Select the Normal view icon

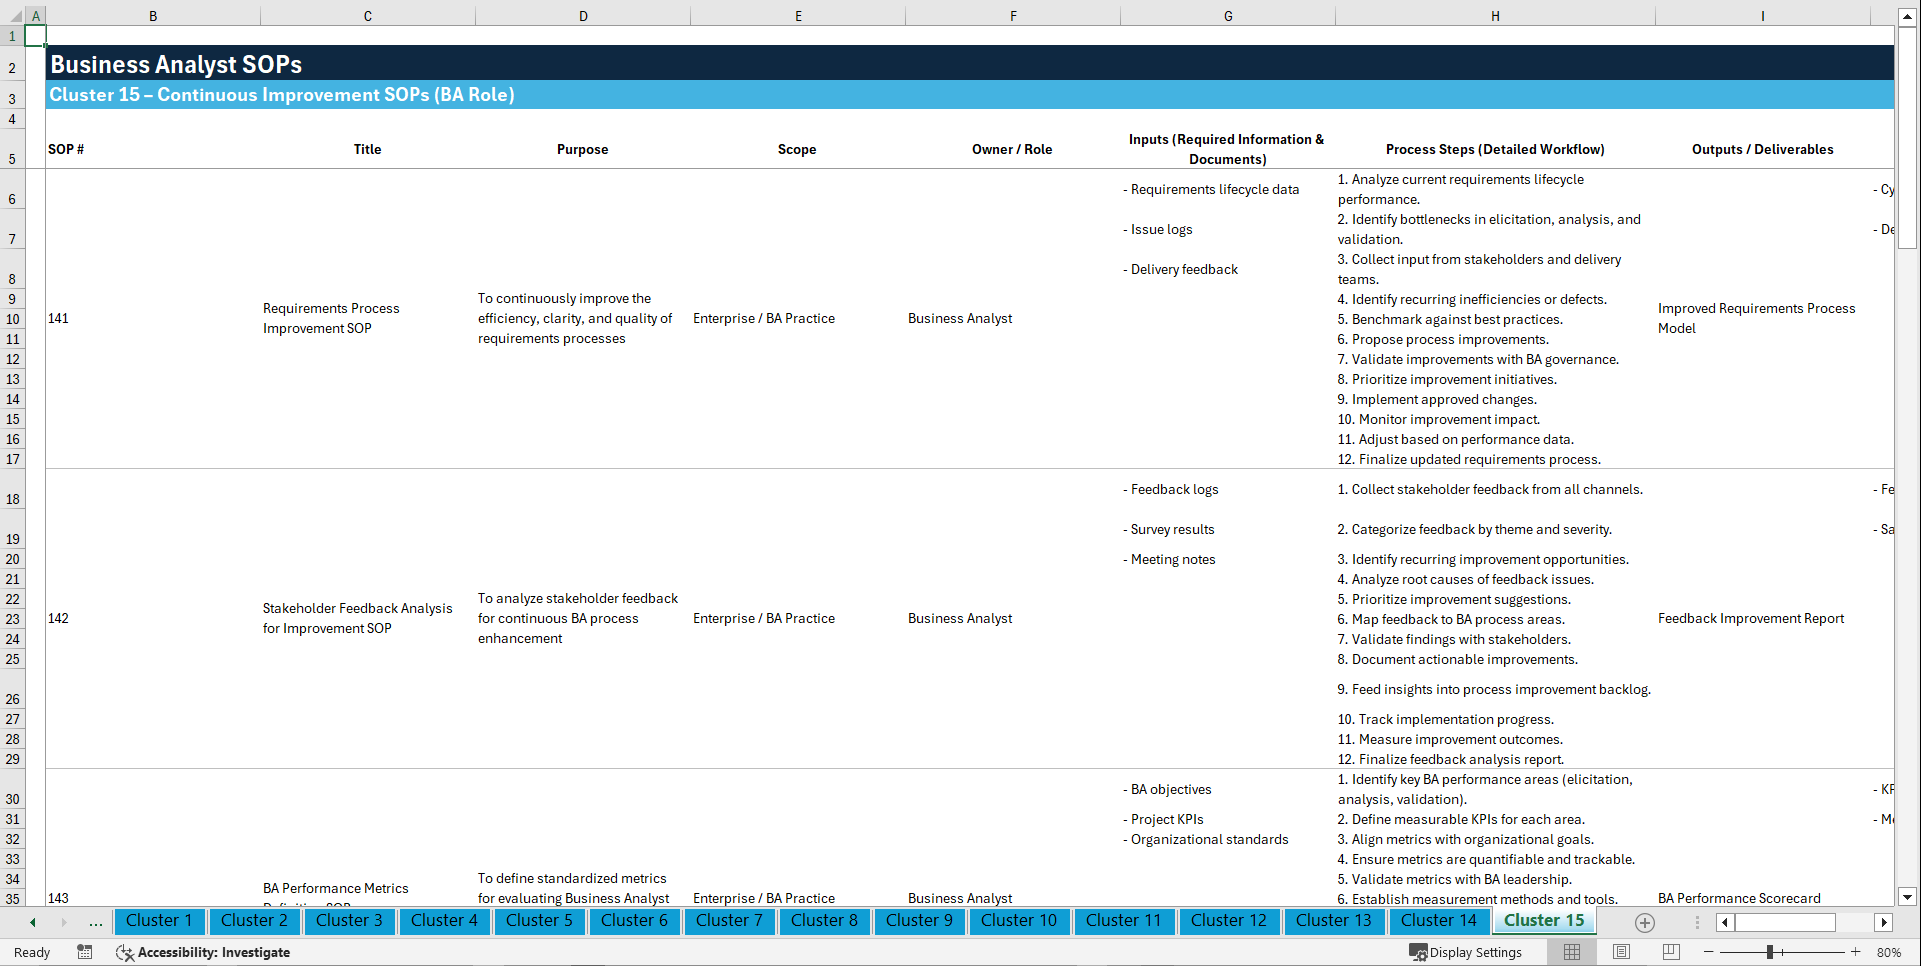(x=1572, y=952)
